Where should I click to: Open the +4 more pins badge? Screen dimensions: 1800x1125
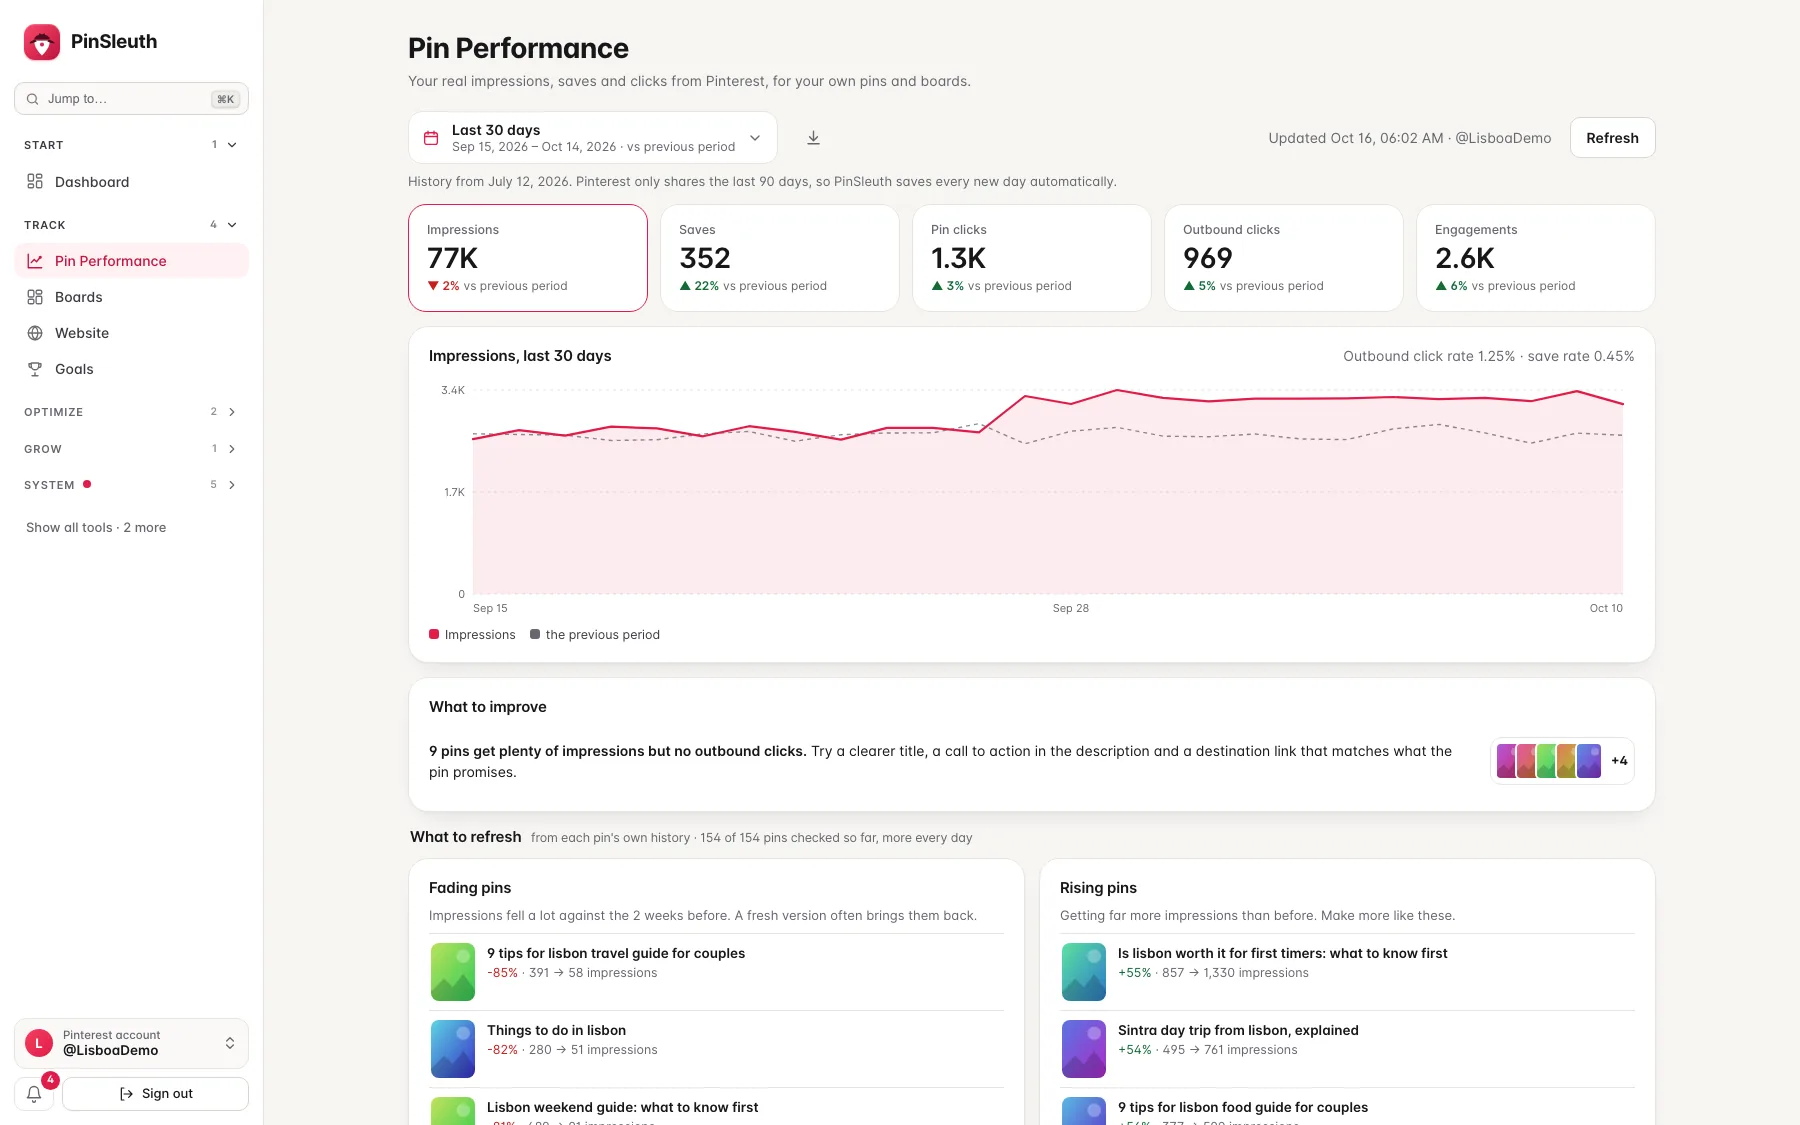(1619, 761)
